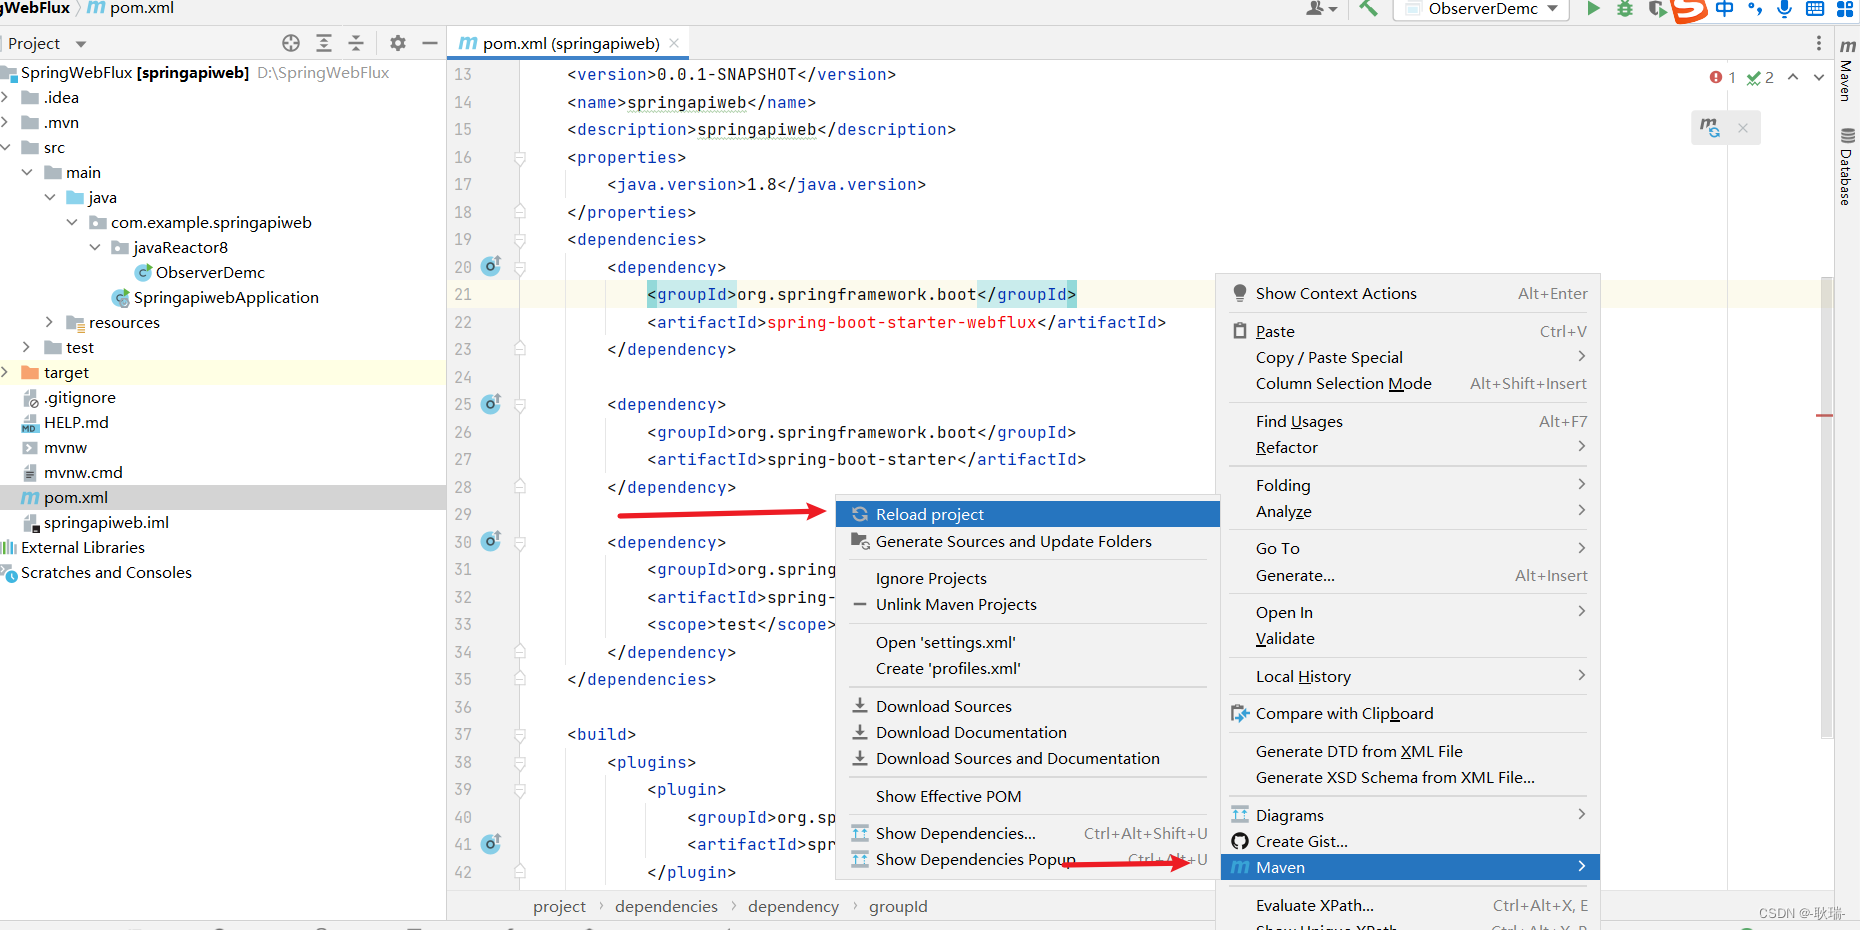Collapse the src folder
This screenshot has height=930, width=1860.
tap(5, 147)
